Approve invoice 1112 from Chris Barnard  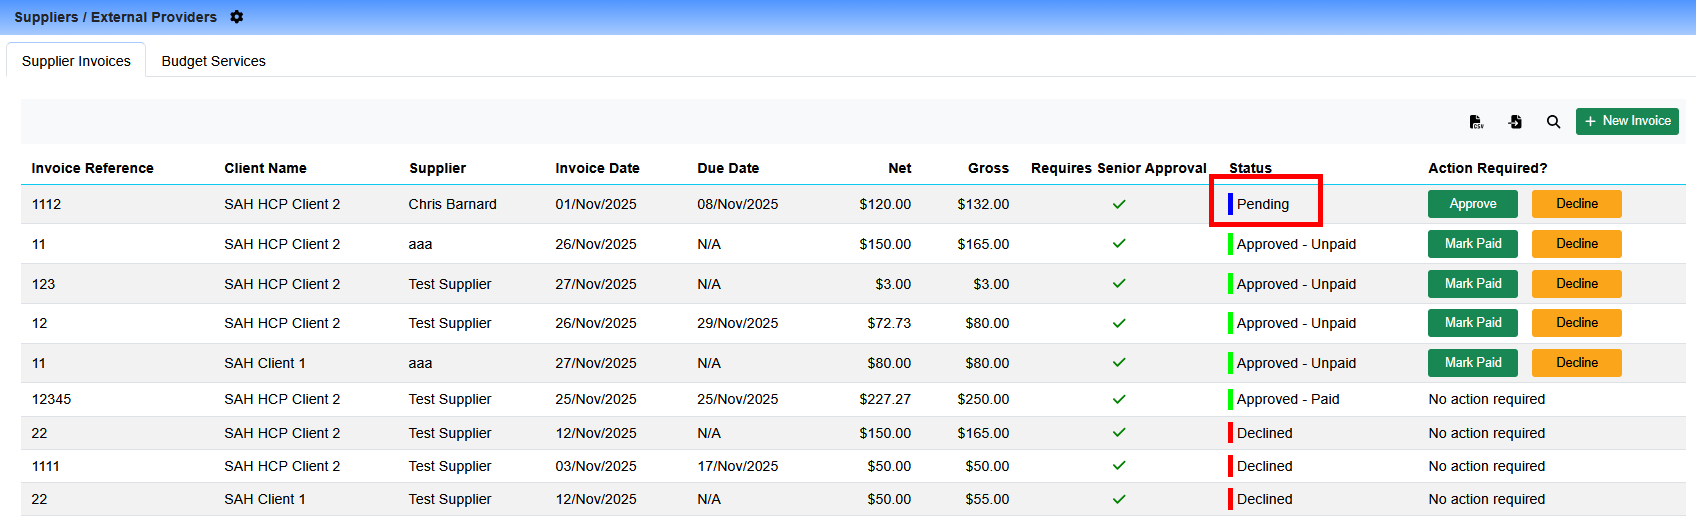pos(1472,204)
